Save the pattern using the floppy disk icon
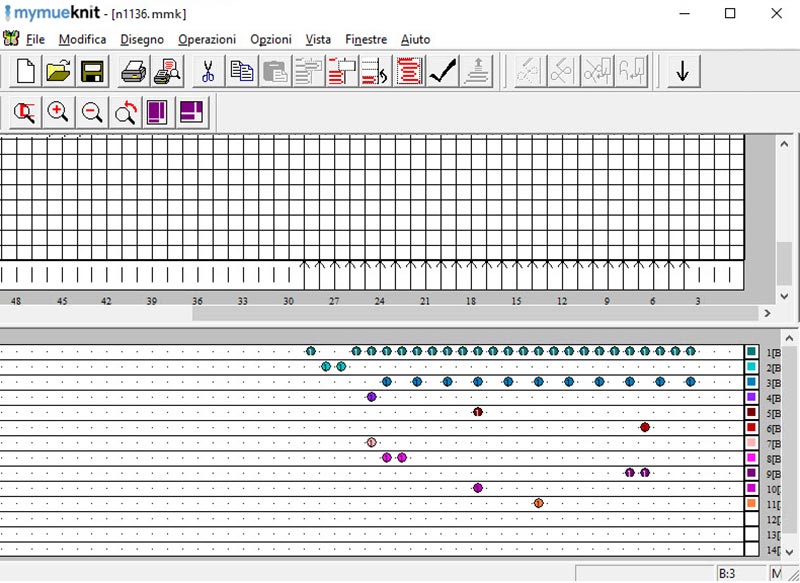Viewport: 800px width, 583px height. 92,72
